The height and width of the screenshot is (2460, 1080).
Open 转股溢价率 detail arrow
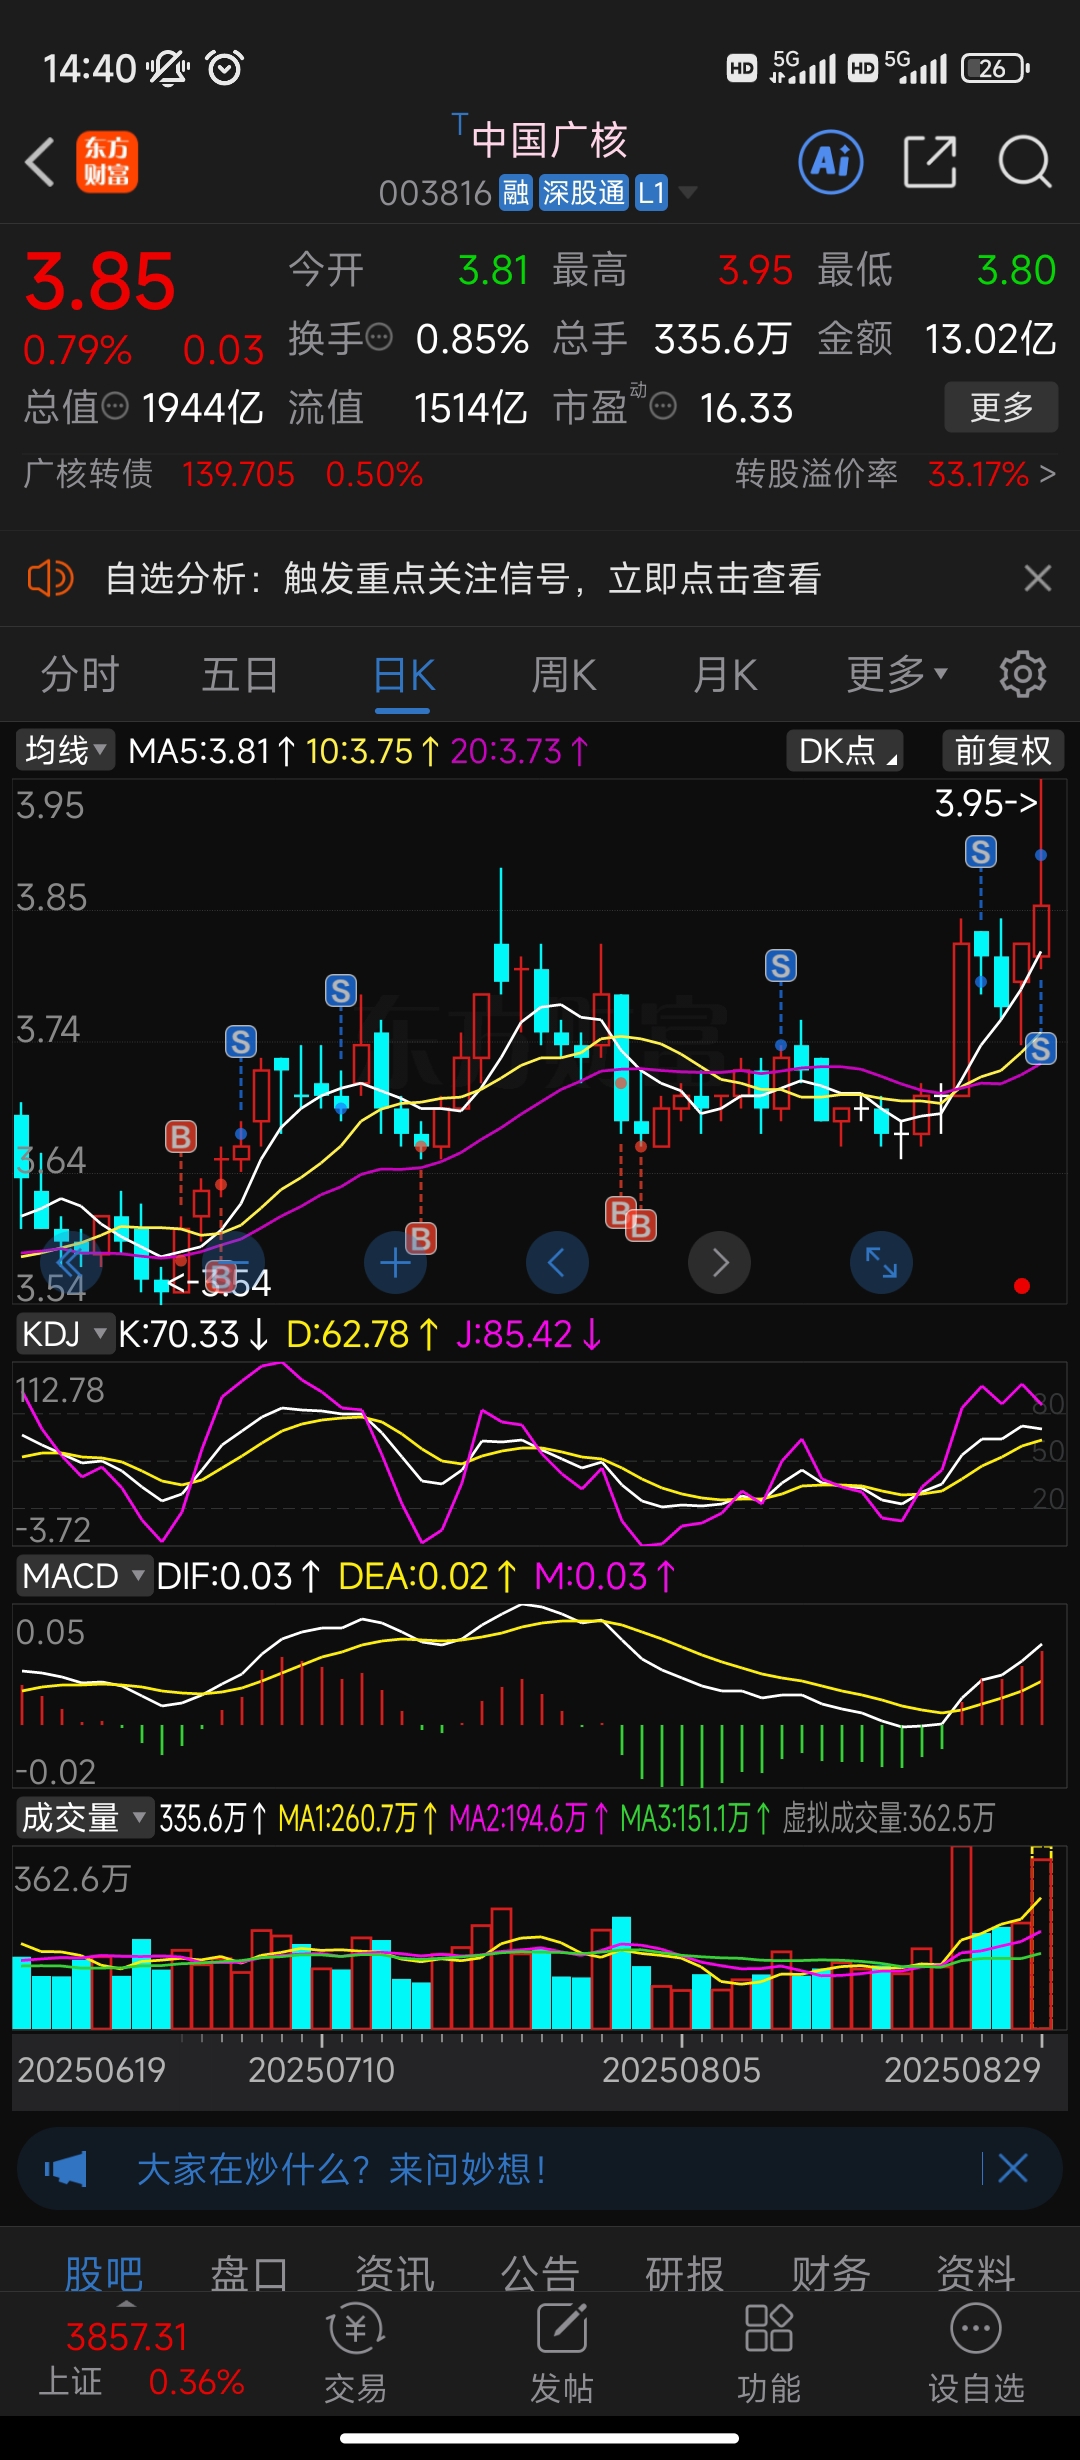1047,474
